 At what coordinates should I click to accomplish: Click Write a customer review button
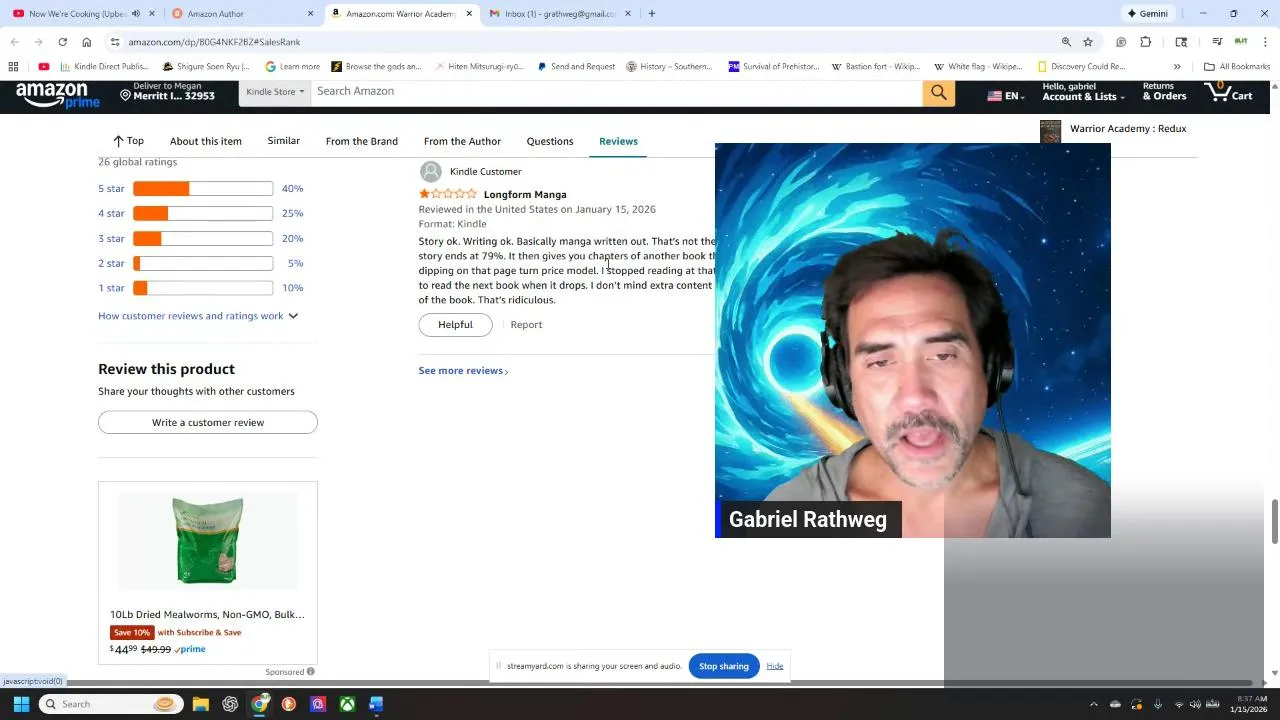click(208, 423)
